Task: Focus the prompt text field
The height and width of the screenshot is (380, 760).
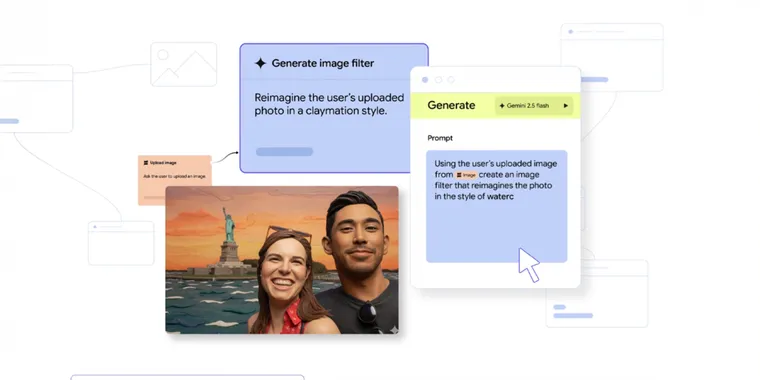Action: (496, 206)
